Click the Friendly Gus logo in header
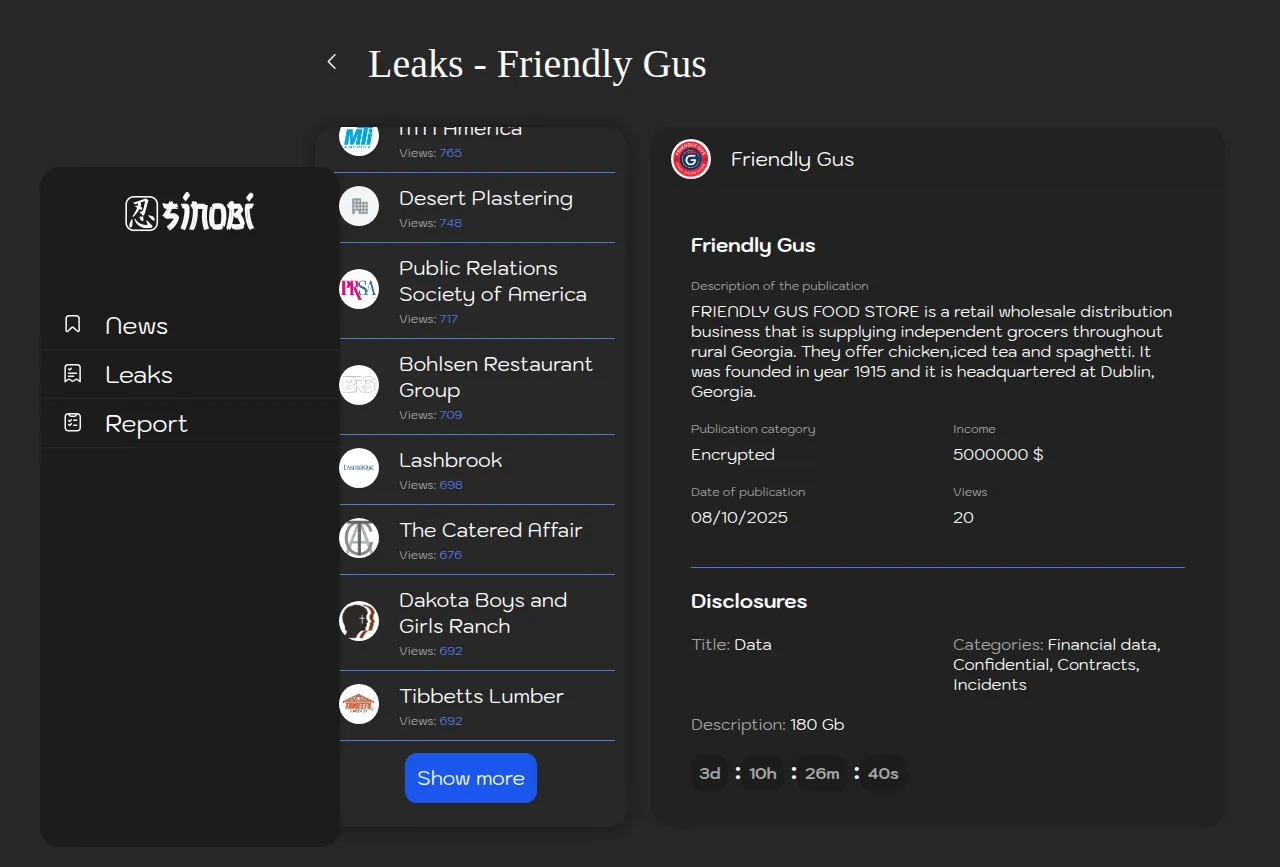Viewport: 1280px width, 867px height. pyautogui.click(x=691, y=159)
